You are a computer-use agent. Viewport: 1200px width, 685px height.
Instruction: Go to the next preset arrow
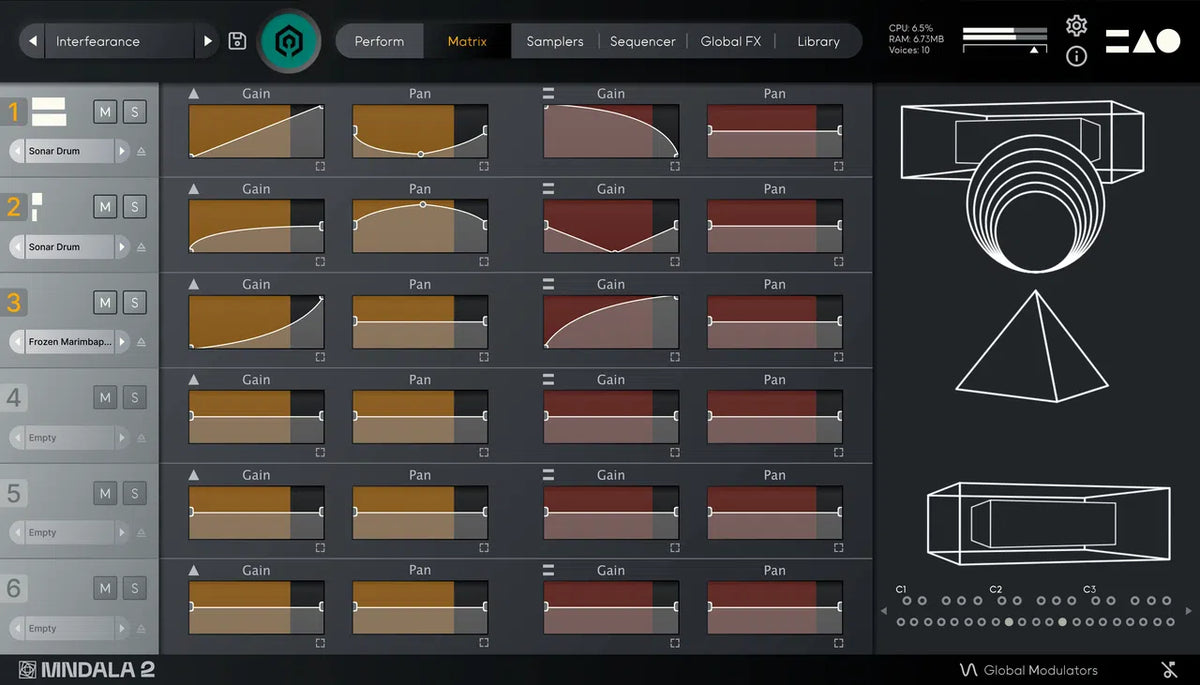coord(208,41)
